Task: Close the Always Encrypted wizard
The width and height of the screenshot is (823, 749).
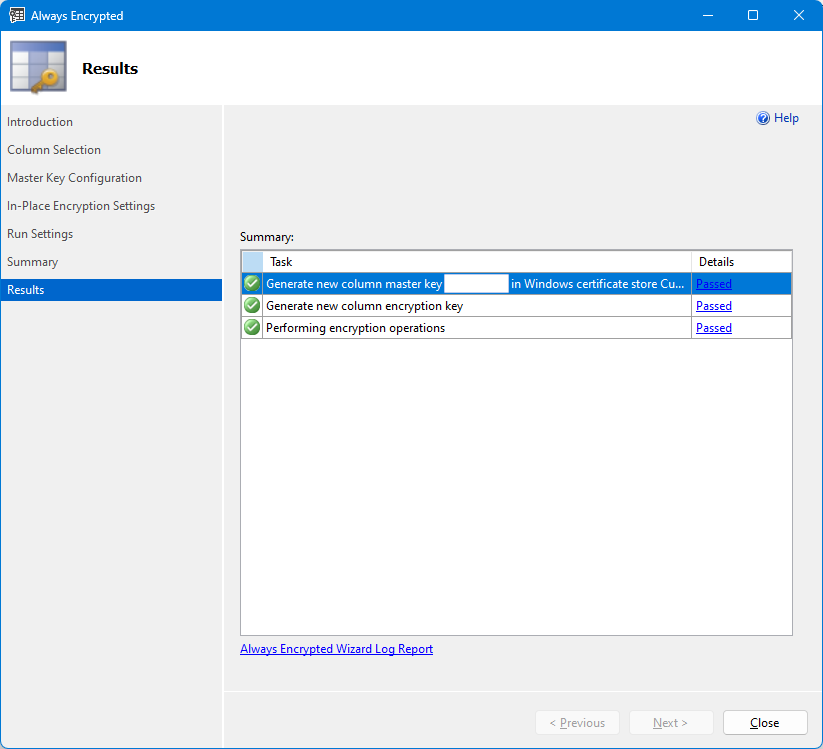Action: point(764,722)
